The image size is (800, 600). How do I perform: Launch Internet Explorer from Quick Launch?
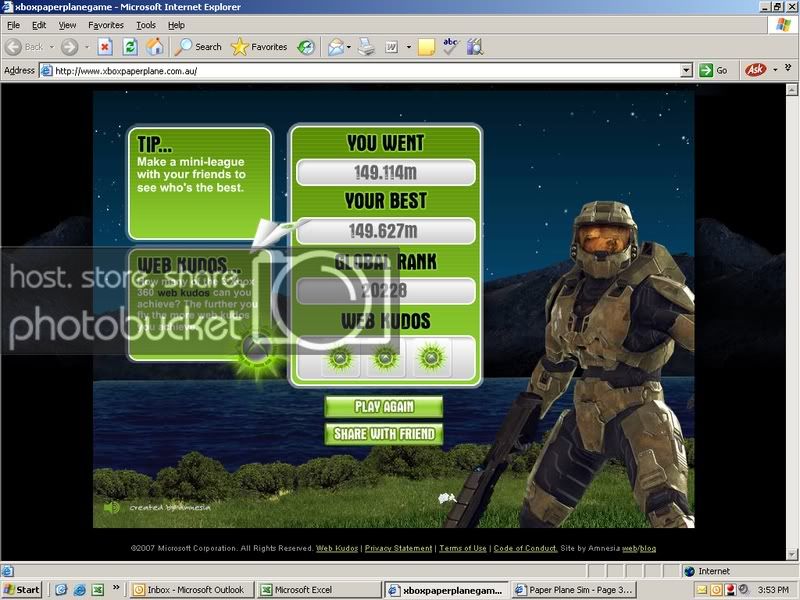[79, 590]
